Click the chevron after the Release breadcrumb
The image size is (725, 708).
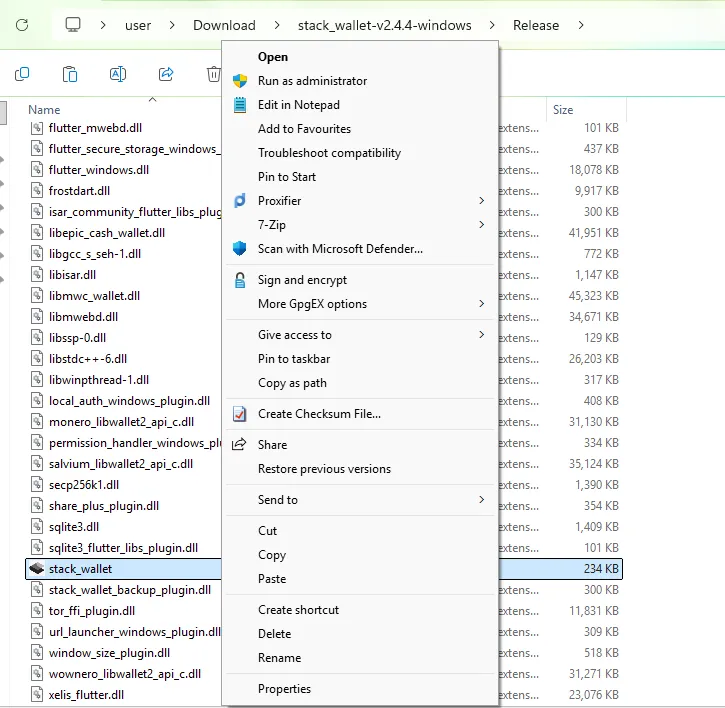[581, 25]
